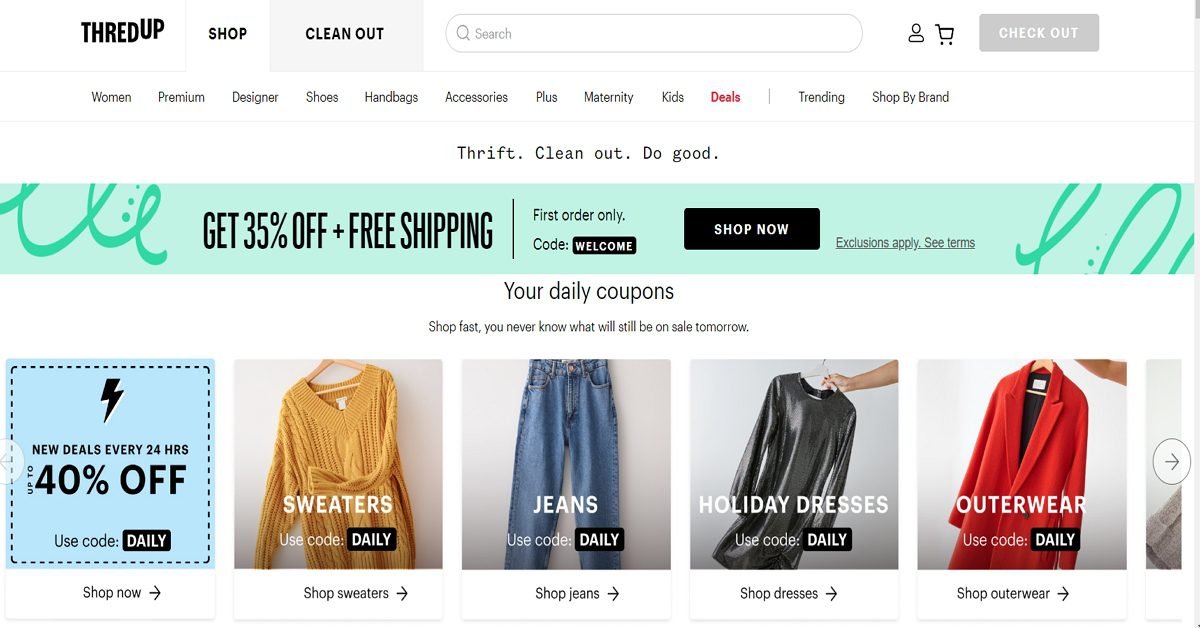1200x628 pixels.
Task: Open the shopping cart icon
Action: pyautogui.click(x=944, y=34)
